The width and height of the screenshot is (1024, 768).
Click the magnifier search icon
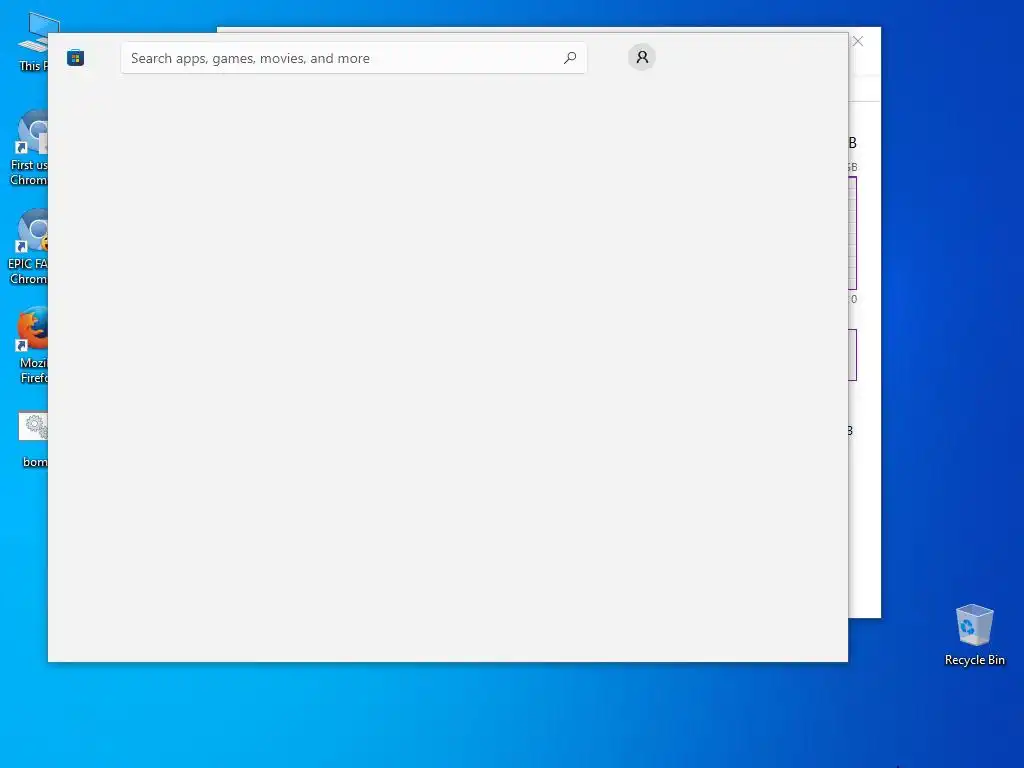[x=569, y=58]
